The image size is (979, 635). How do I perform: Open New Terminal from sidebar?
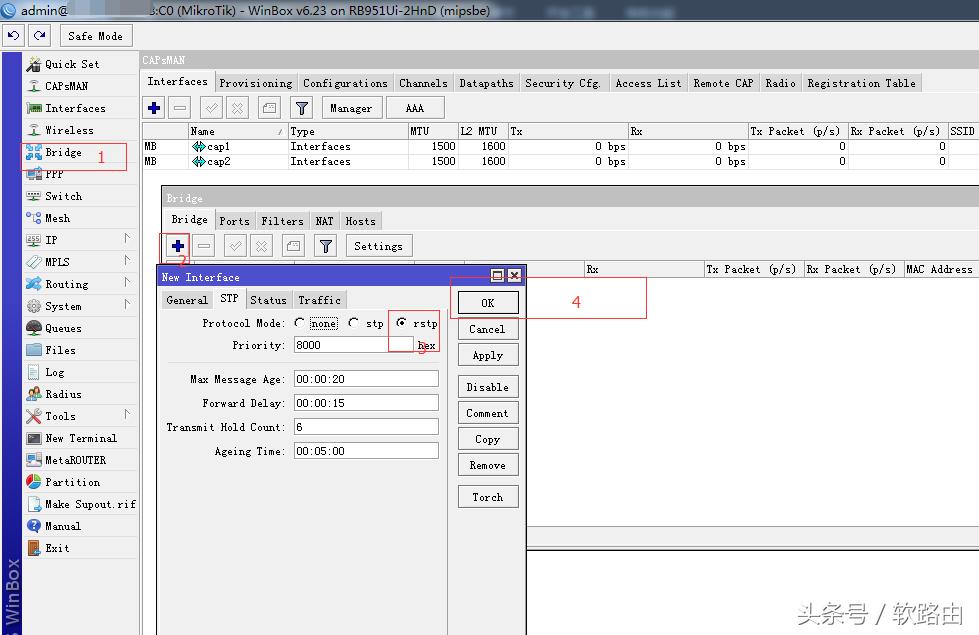pos(80,438)
